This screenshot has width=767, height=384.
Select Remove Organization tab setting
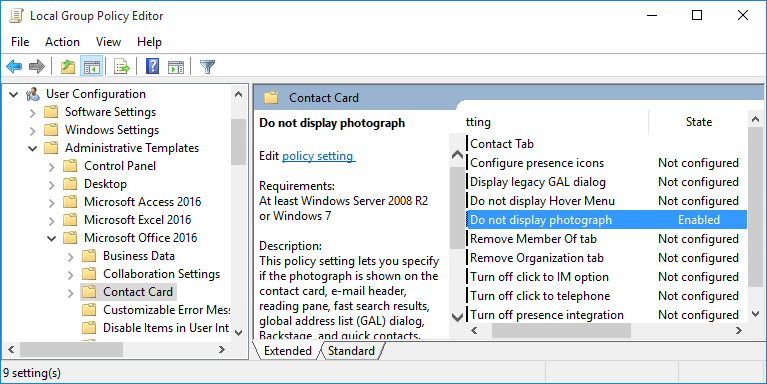click(607, 258)
